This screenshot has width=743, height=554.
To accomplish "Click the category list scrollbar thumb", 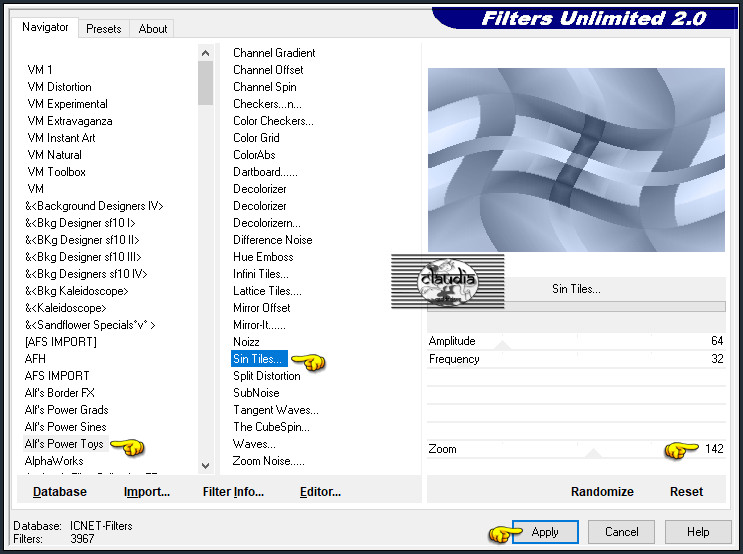I will point(206,83).
